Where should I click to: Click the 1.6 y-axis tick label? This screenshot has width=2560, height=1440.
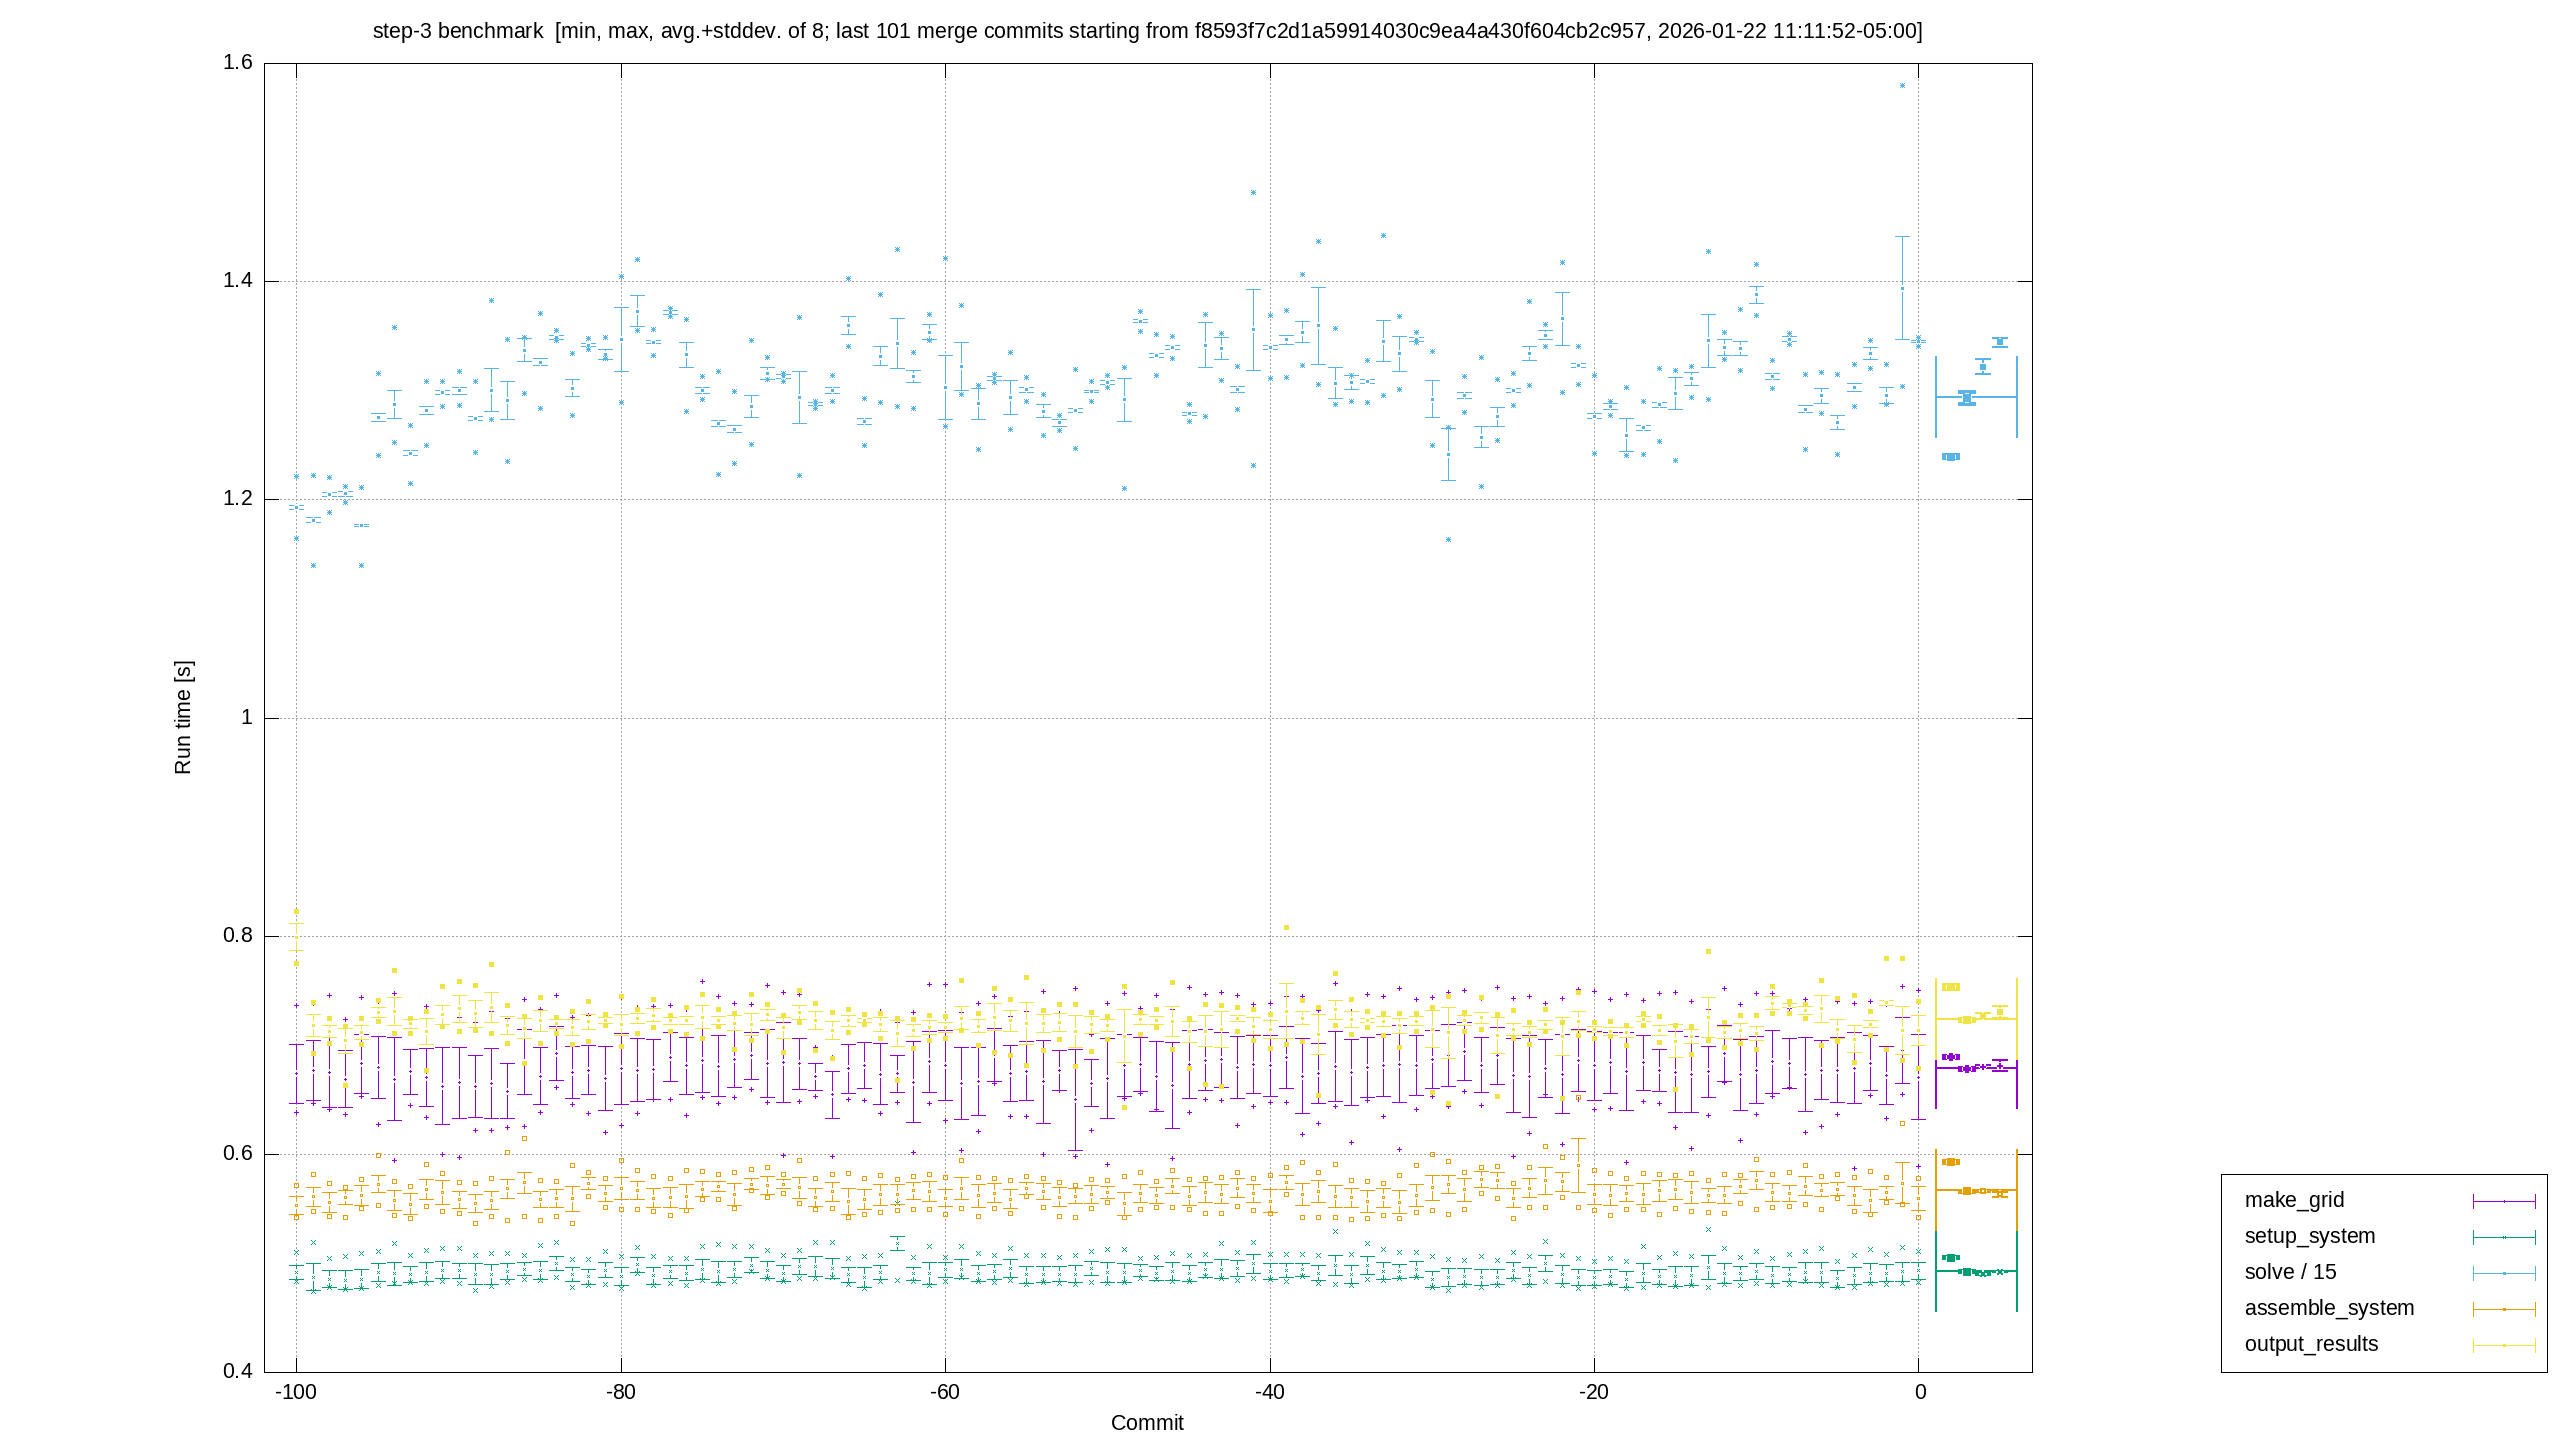pos(238,63)
